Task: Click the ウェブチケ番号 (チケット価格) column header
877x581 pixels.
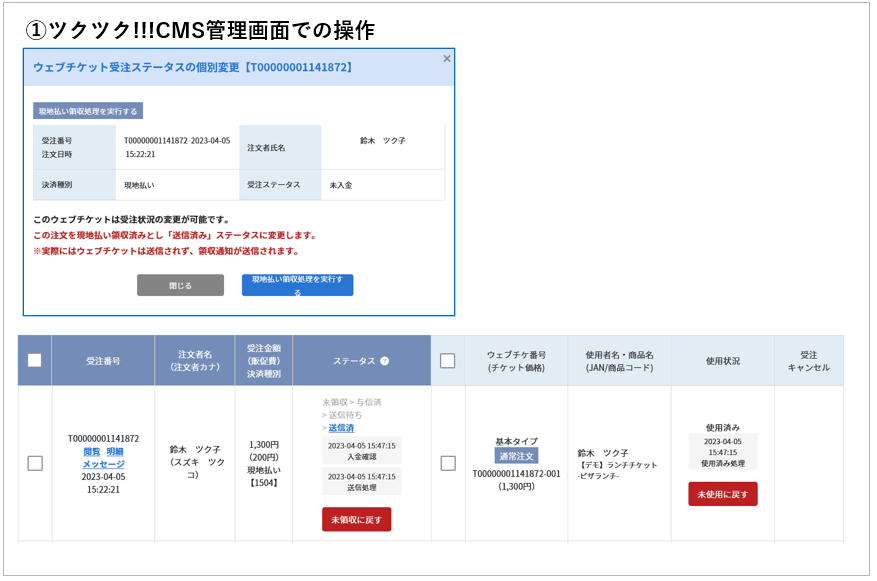Action: (x=516, y=361)
